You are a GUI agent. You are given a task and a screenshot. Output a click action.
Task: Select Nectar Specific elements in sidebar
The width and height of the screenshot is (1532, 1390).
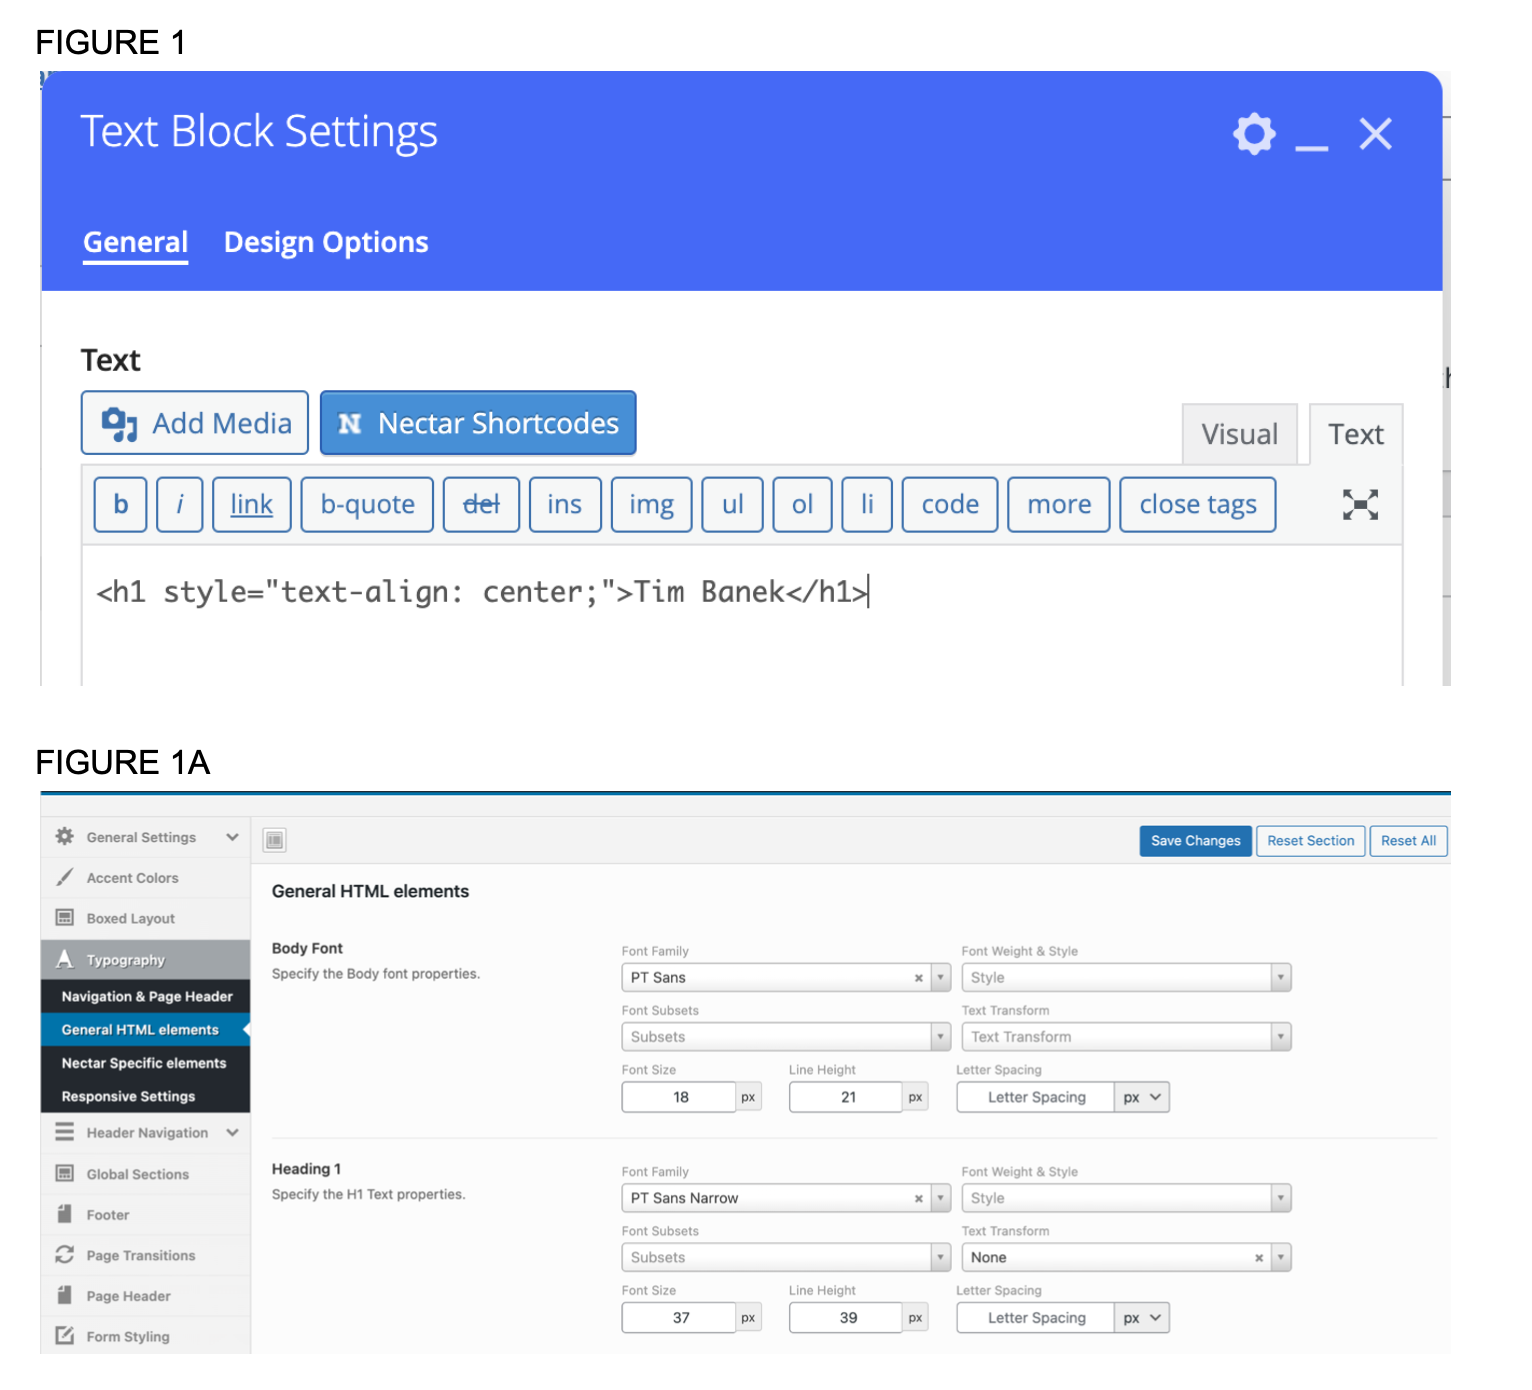[144, 1063]
